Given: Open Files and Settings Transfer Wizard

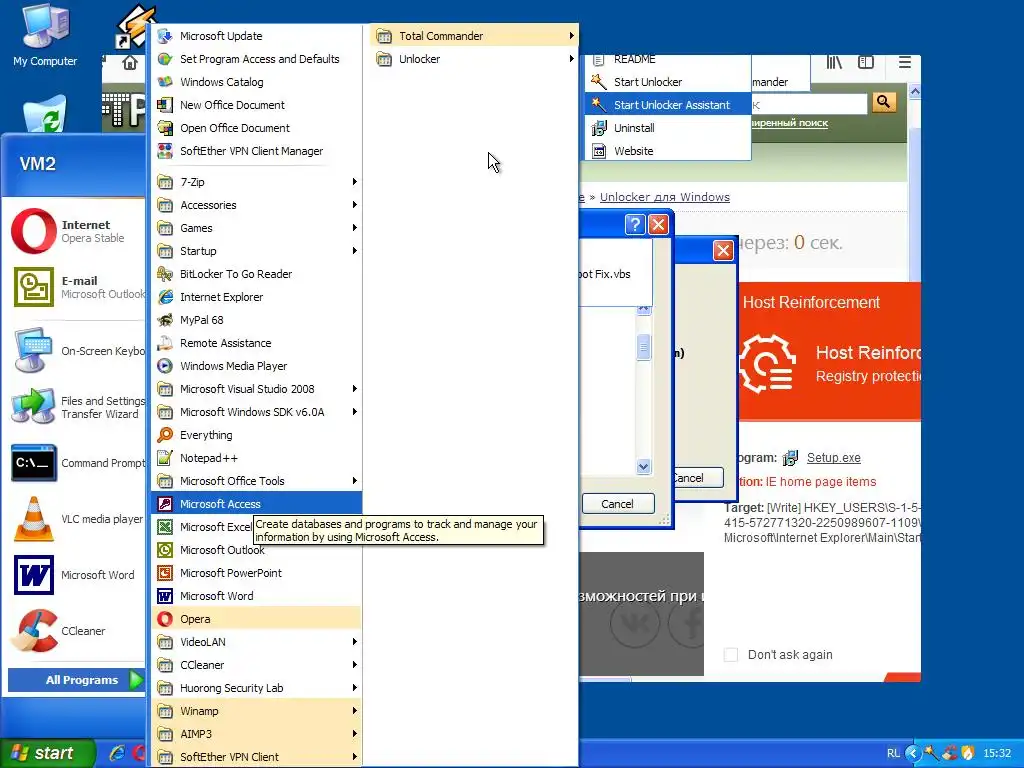Looking at the screenshot, I should pyautogui.click(x=76, y=407).
